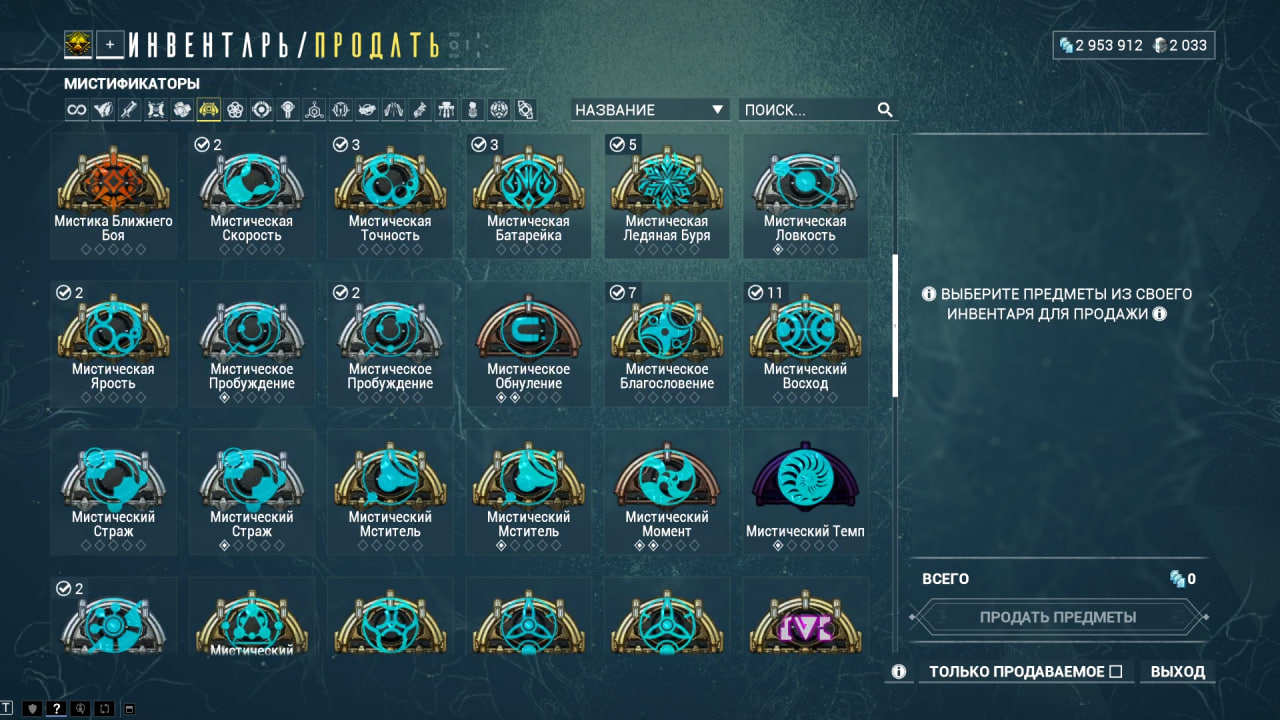This screenshot has height=720, width=1280.
Task: Click the Инвентарь breadcrumb in the header
Action: tap(210, 45)
